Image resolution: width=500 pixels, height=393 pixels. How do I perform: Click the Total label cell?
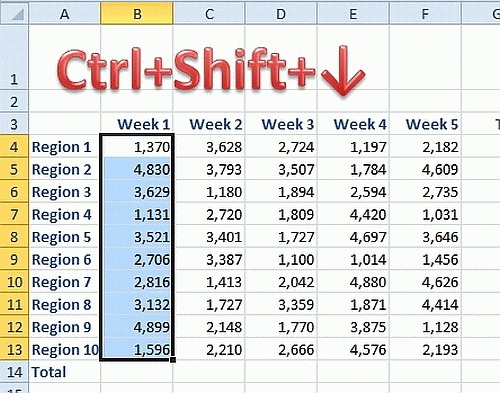65,372
